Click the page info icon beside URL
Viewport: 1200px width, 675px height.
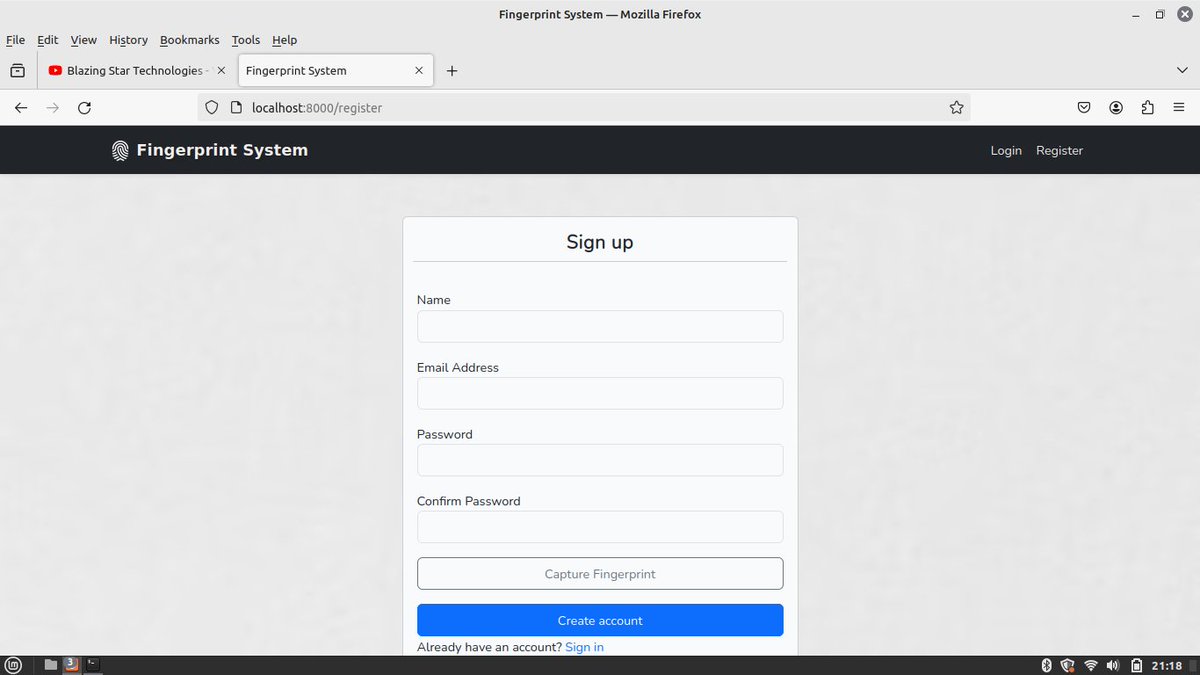[236, 108]
